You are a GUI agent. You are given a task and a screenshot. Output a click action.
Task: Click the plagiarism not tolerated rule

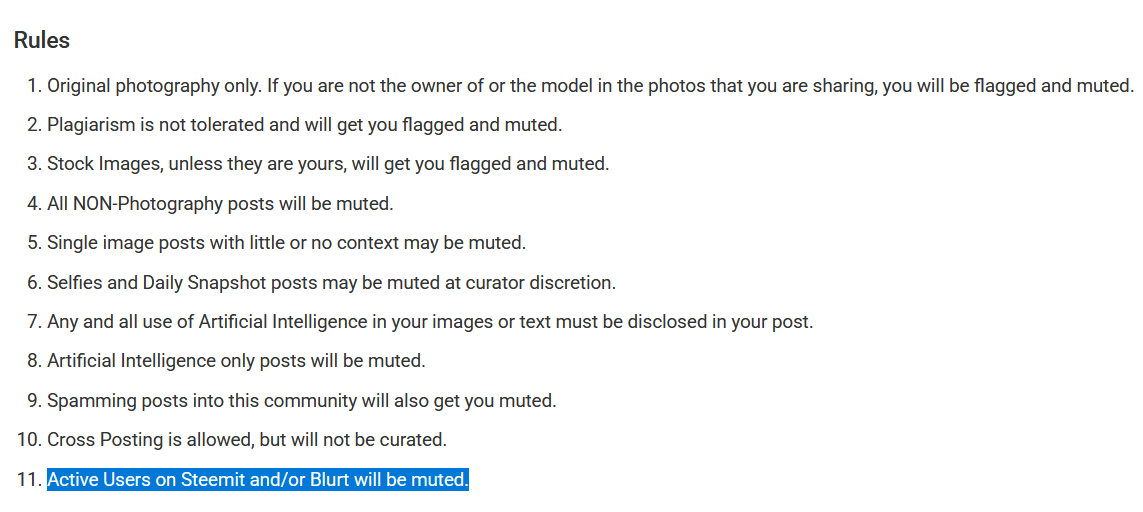tap(304, 125)
